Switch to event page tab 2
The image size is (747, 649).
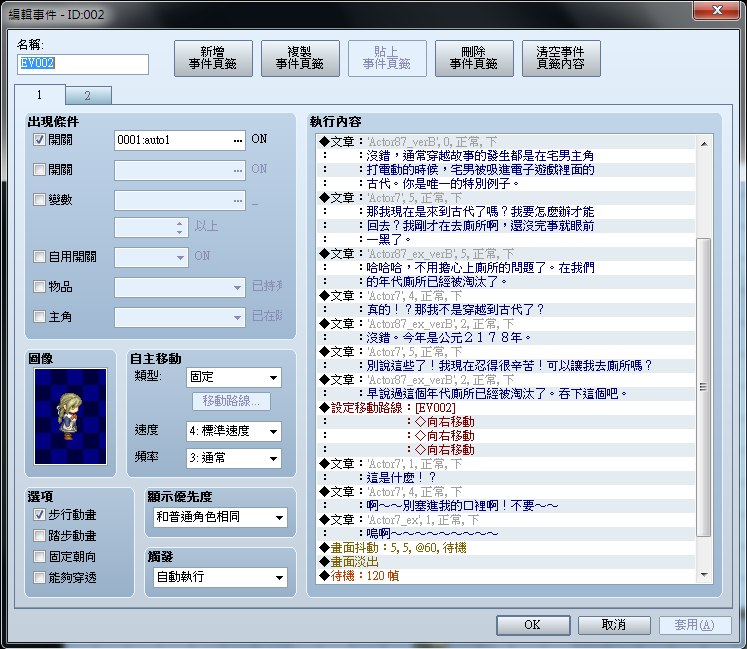click(x=88, y=95)
